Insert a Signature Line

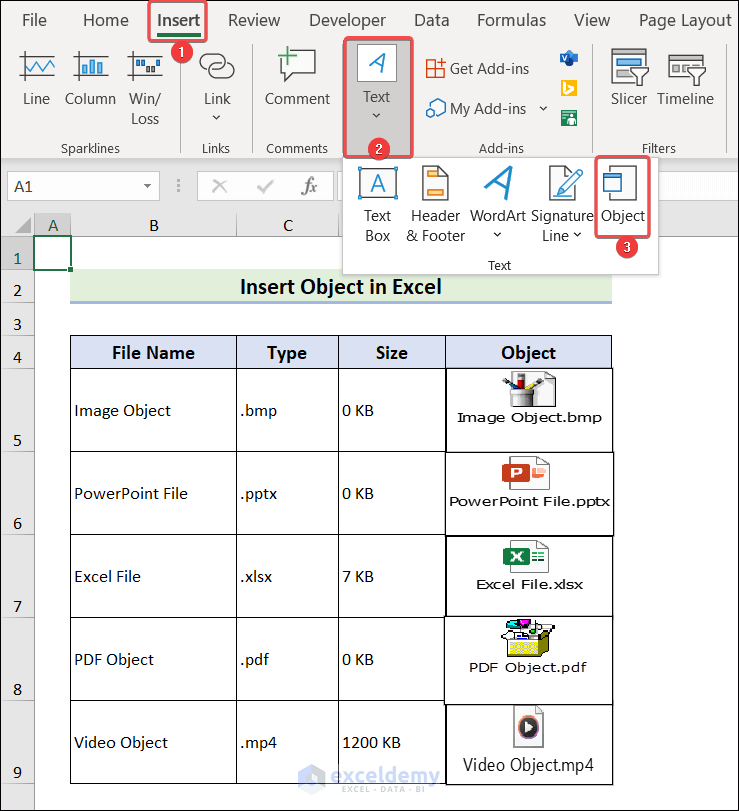[x=562, y=204]
